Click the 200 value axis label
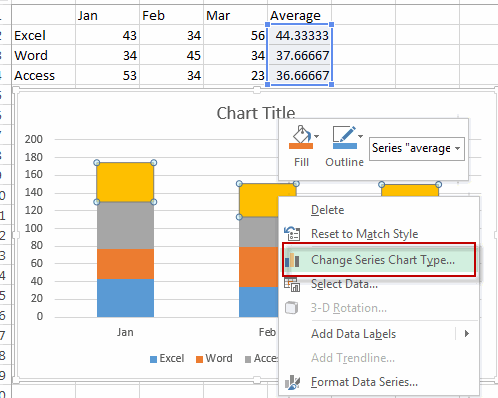The image size is (498, 398). point(34,139)
